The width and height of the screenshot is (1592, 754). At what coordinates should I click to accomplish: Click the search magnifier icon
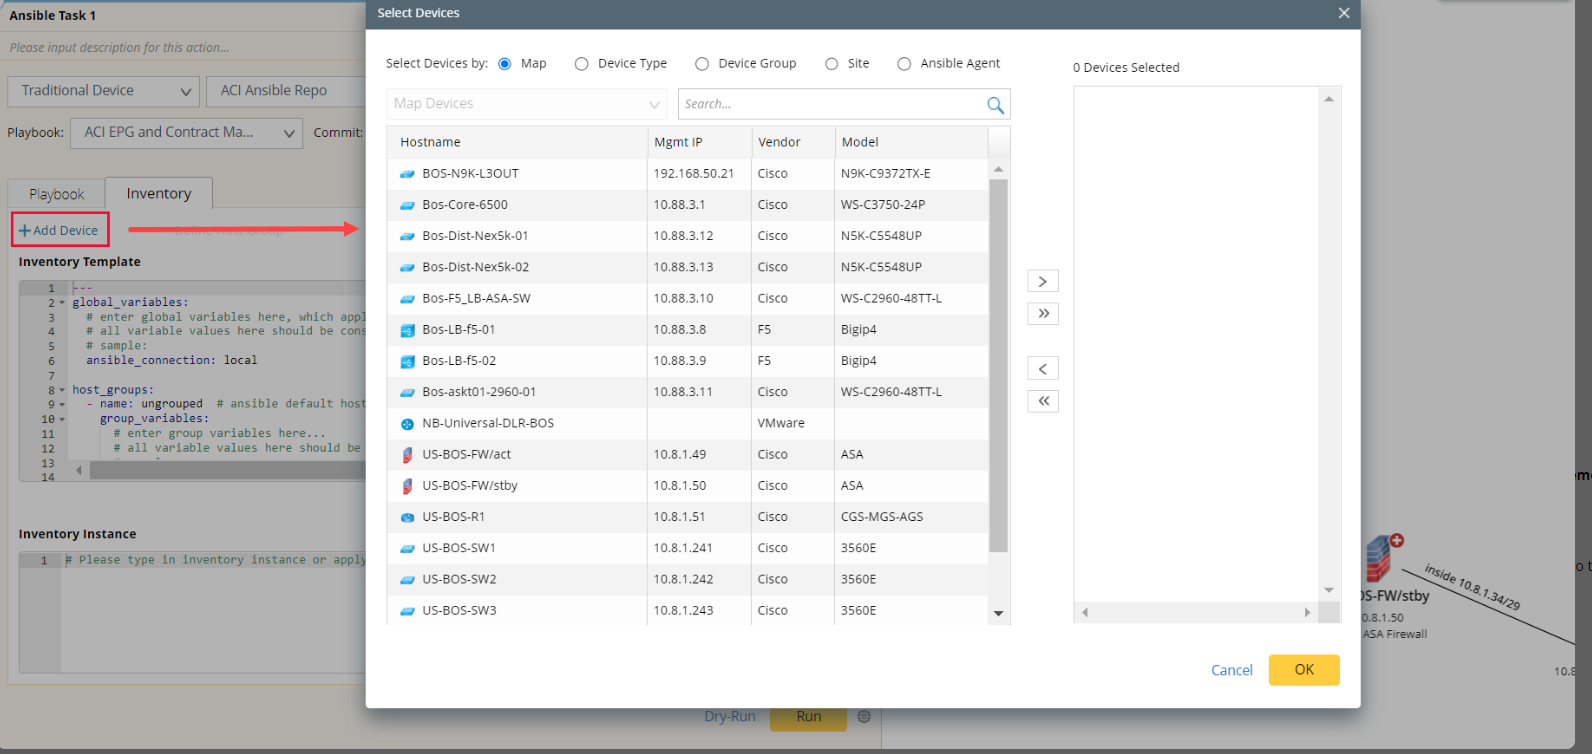(x=994, y=105)
